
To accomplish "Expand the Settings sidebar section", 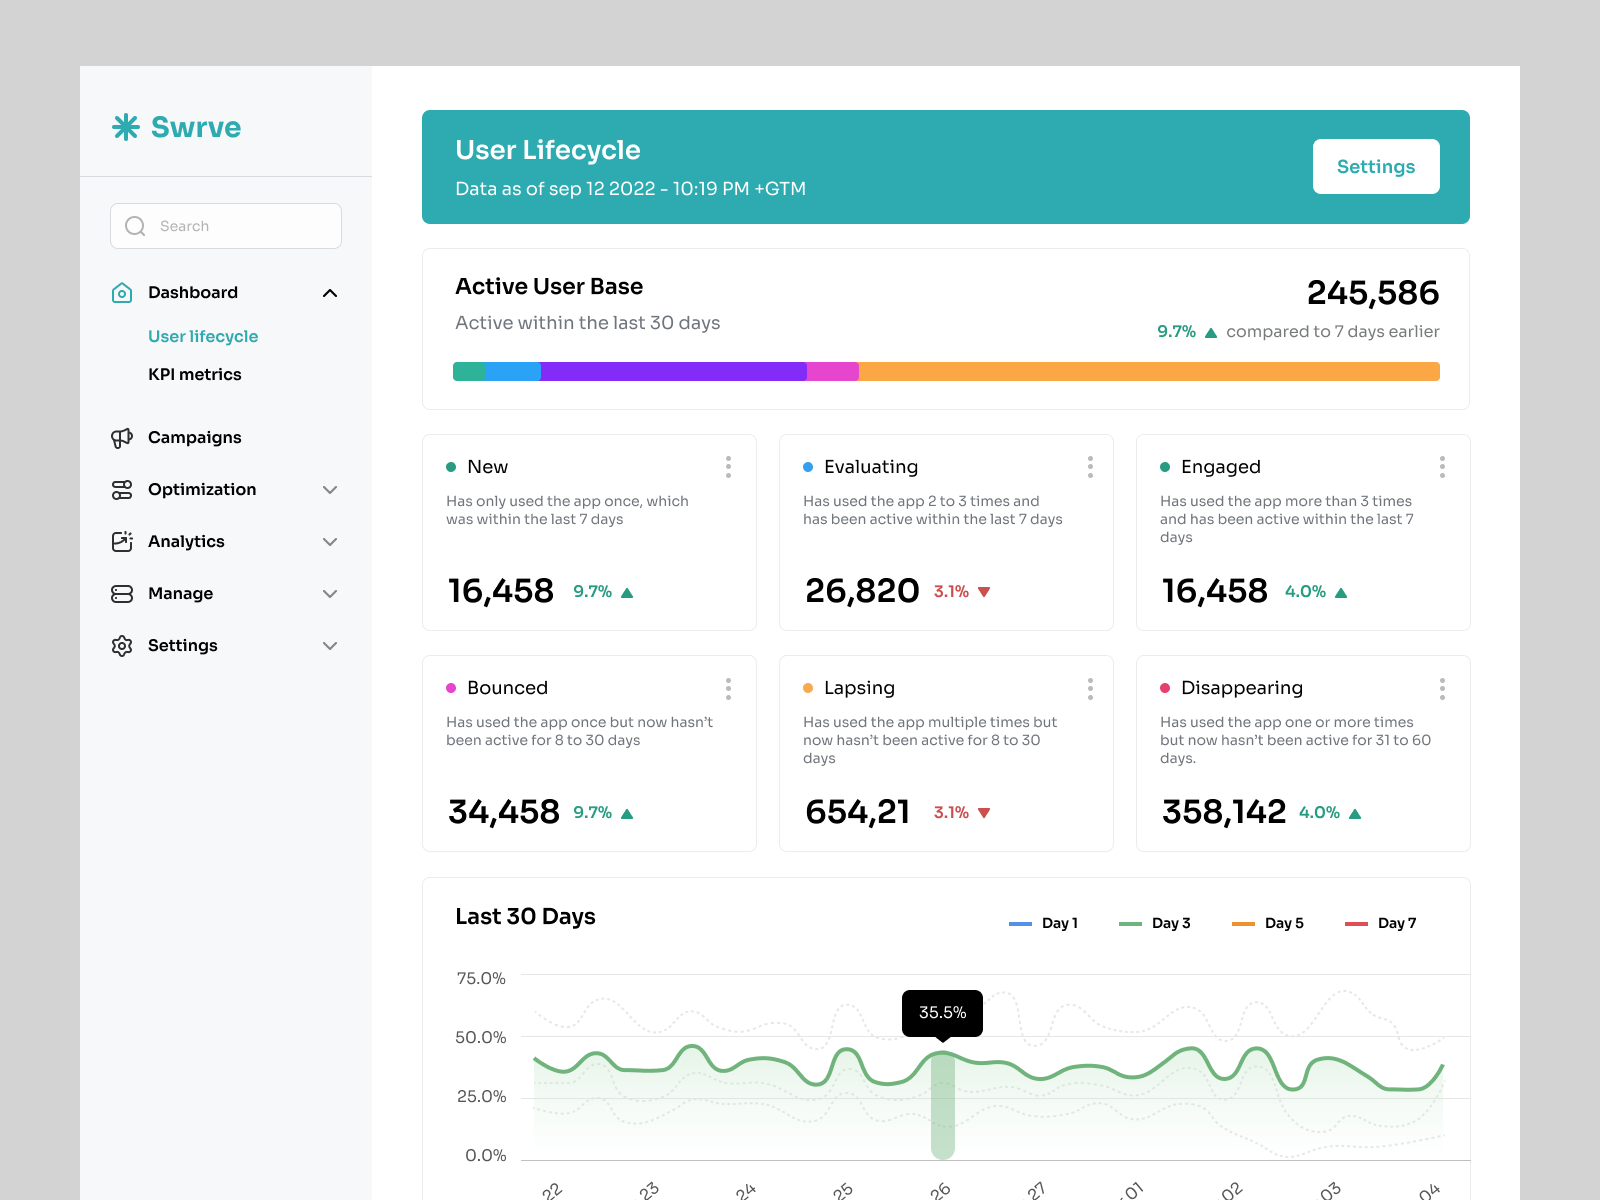I will (330, 645).
